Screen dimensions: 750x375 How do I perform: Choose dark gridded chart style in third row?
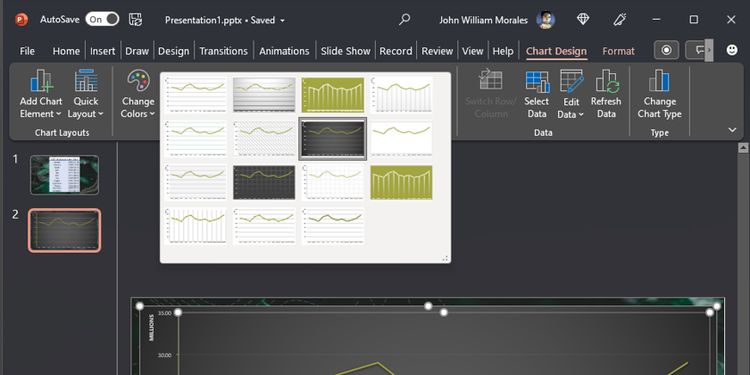[x=264, y=182]
